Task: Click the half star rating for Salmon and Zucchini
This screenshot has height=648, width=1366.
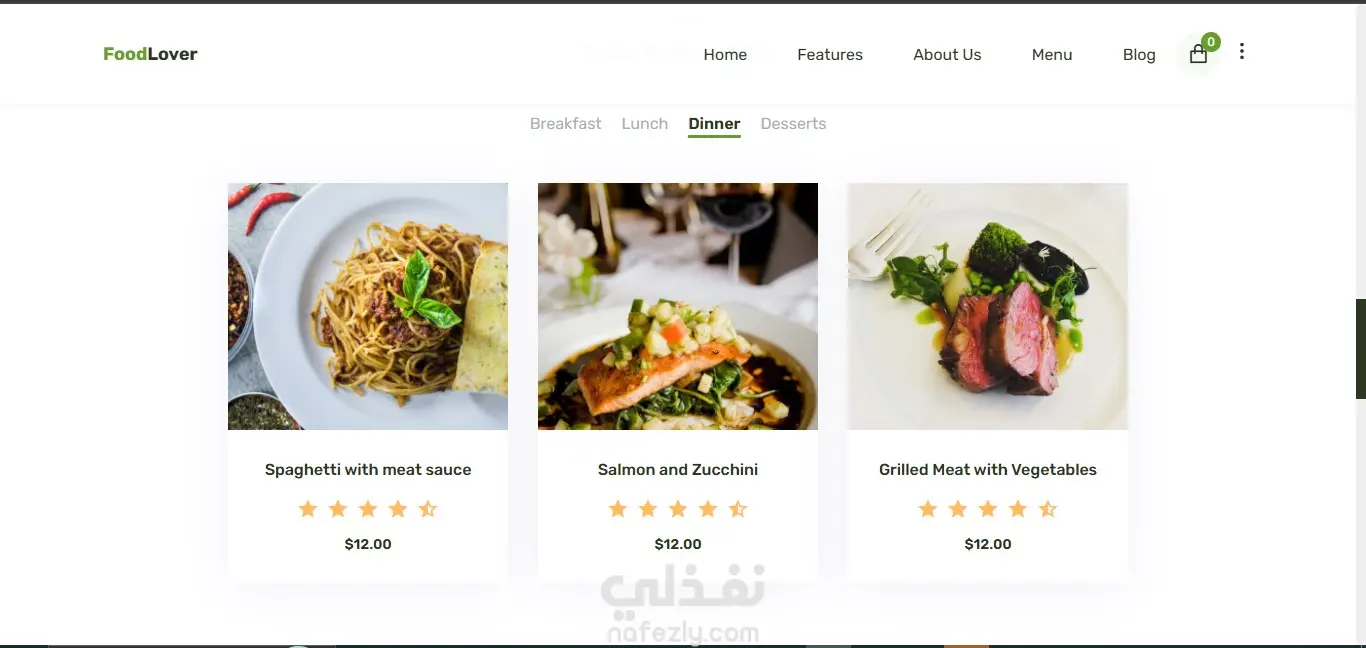Action: coord(738,509)
